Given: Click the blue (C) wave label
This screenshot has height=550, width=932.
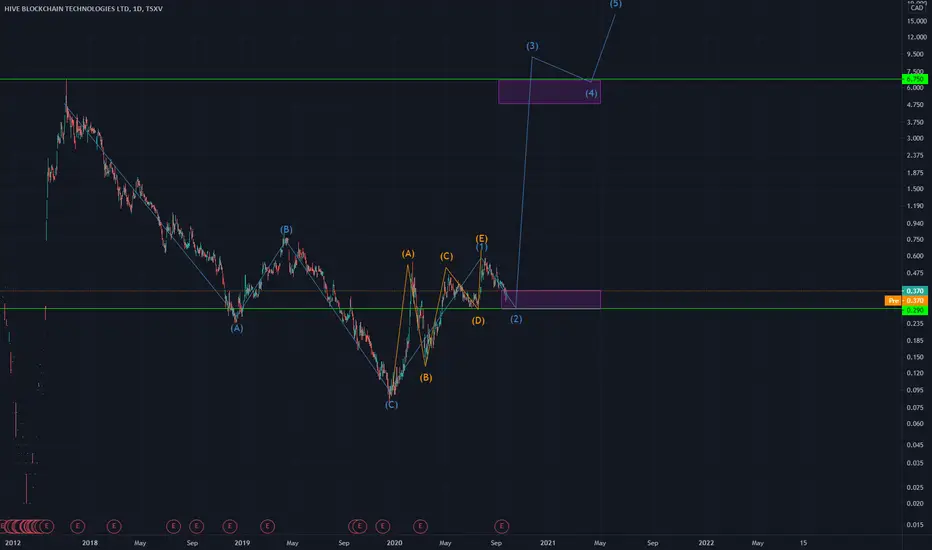Looking at the screenshot, I should click(x=391, y=405).
